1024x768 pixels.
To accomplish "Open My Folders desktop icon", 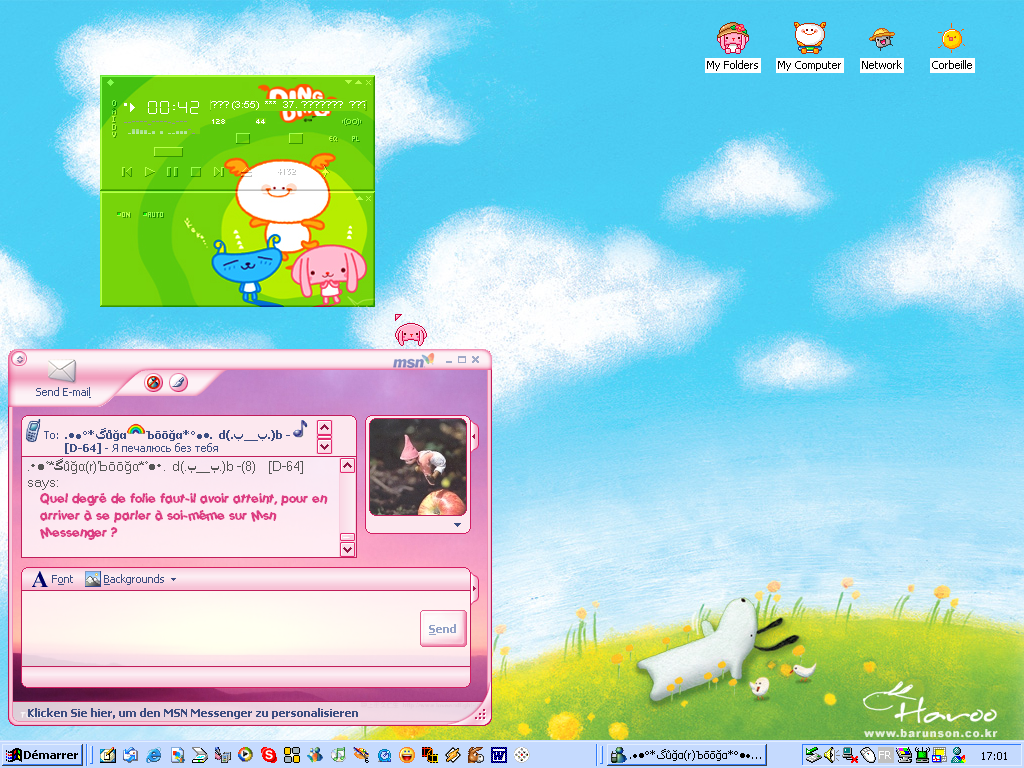I will (732, 46).
